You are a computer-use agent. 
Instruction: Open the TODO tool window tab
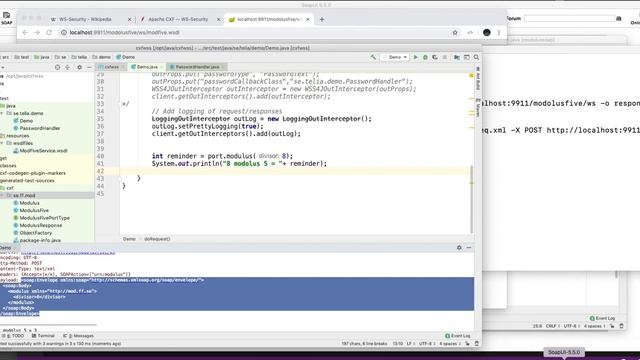[13, 336]
